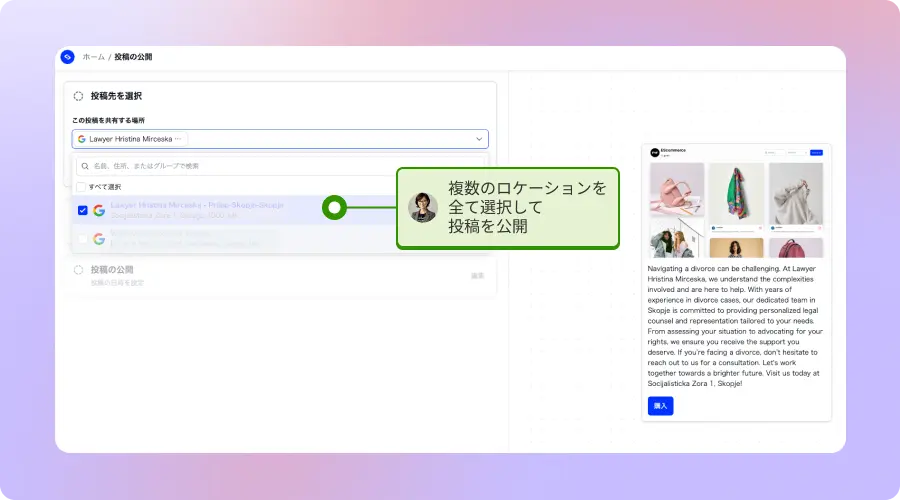Check the second, unticked location's checkbox
Screen dimensions: 900x500
(83, 238)
